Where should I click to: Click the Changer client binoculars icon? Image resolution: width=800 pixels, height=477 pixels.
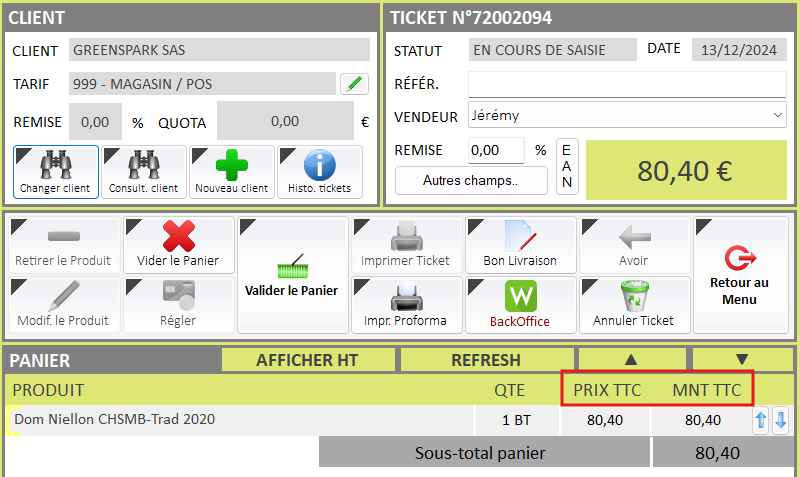tap(55, 164)
